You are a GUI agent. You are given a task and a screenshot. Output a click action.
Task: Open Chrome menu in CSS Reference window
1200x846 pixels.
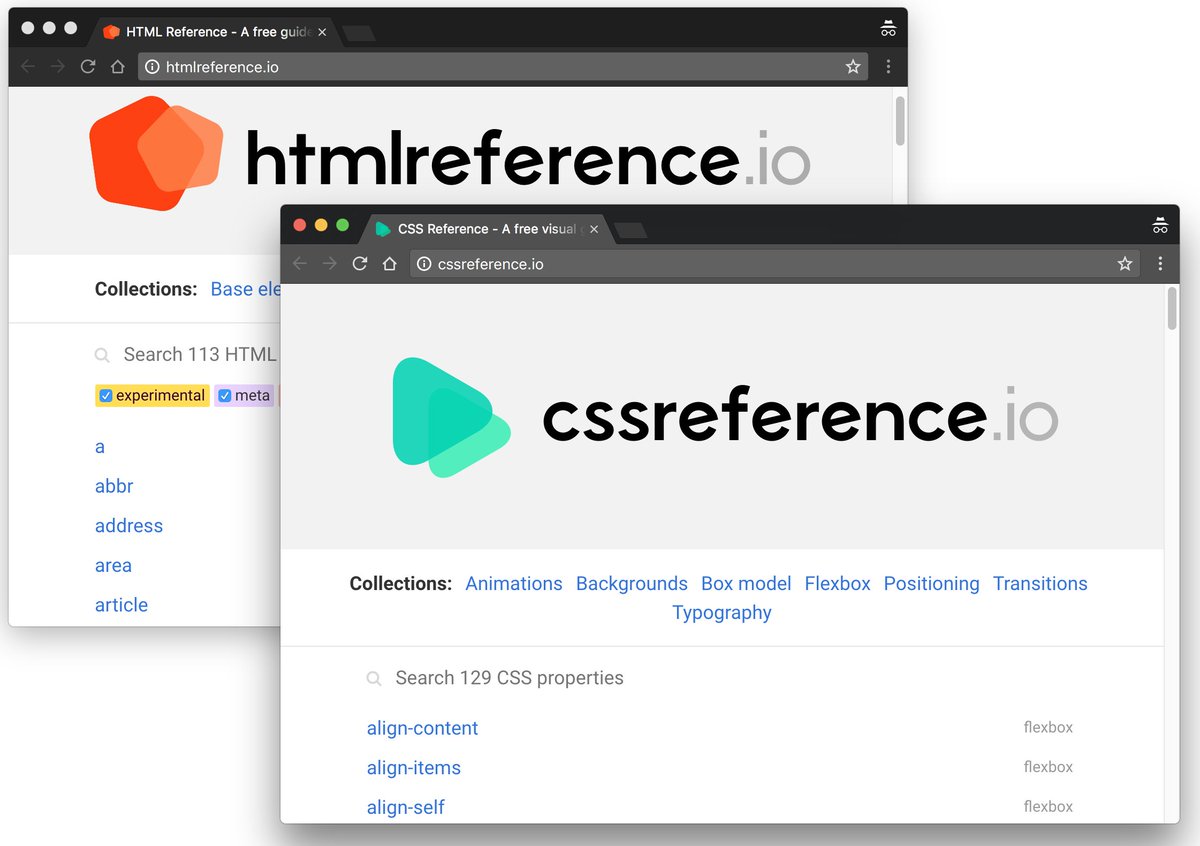[1160, 264]
